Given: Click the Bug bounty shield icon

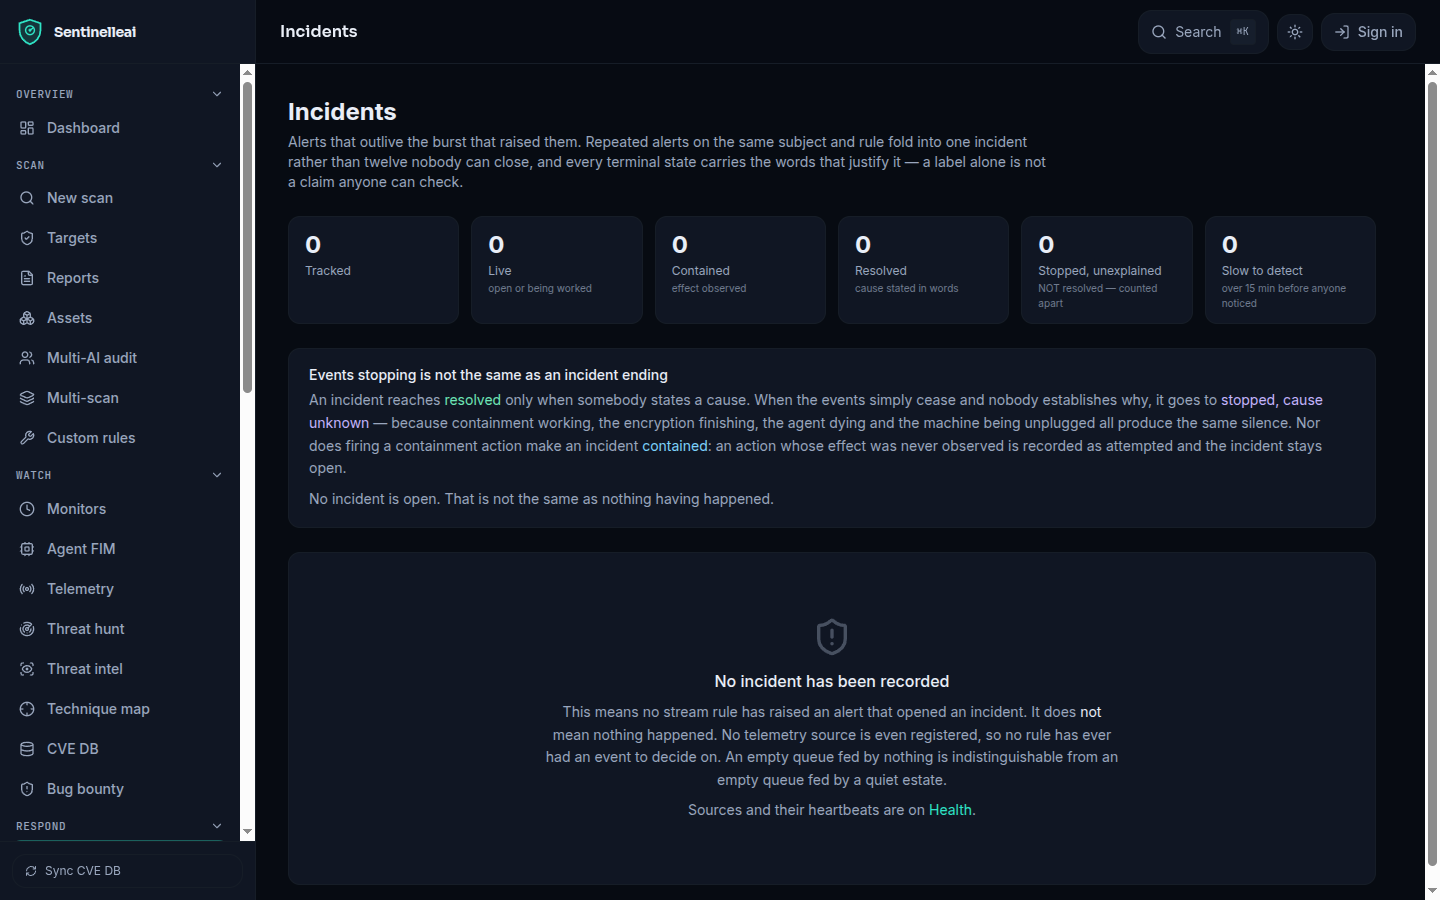Looking at the screenshot, I should (27, 789).
